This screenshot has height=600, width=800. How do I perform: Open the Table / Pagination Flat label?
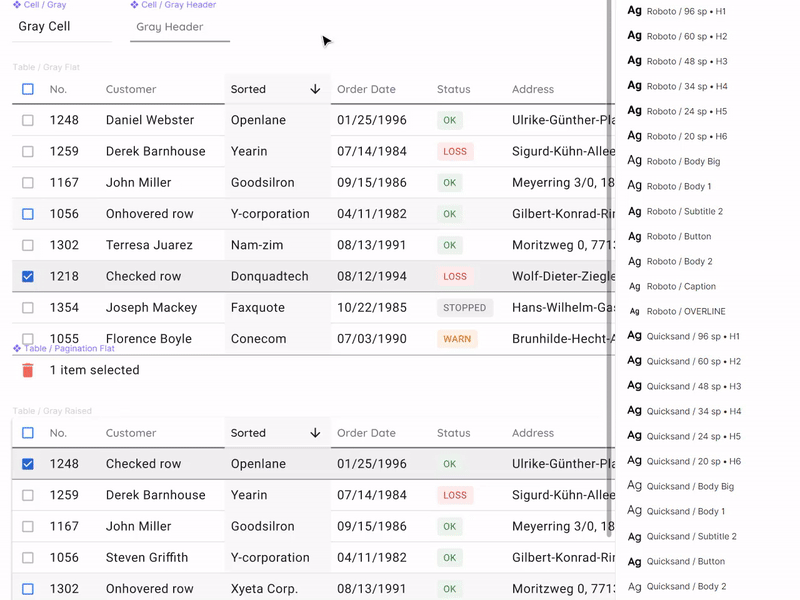(x=69, y=348)
